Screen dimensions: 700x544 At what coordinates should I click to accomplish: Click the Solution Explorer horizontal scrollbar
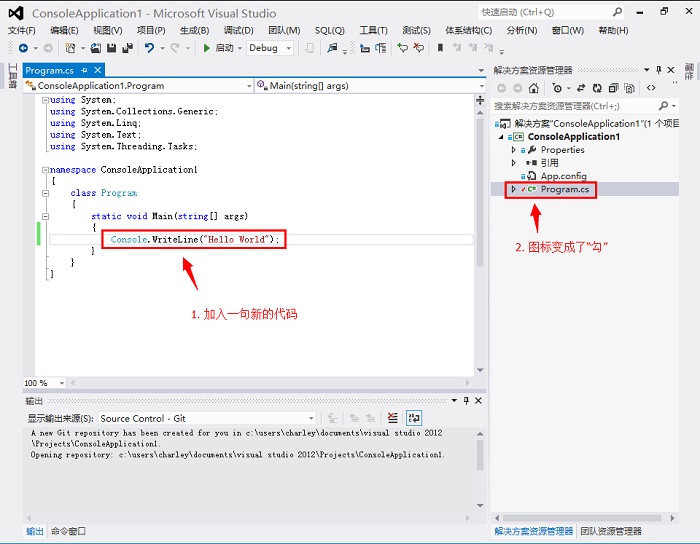[x=582, y=518]
